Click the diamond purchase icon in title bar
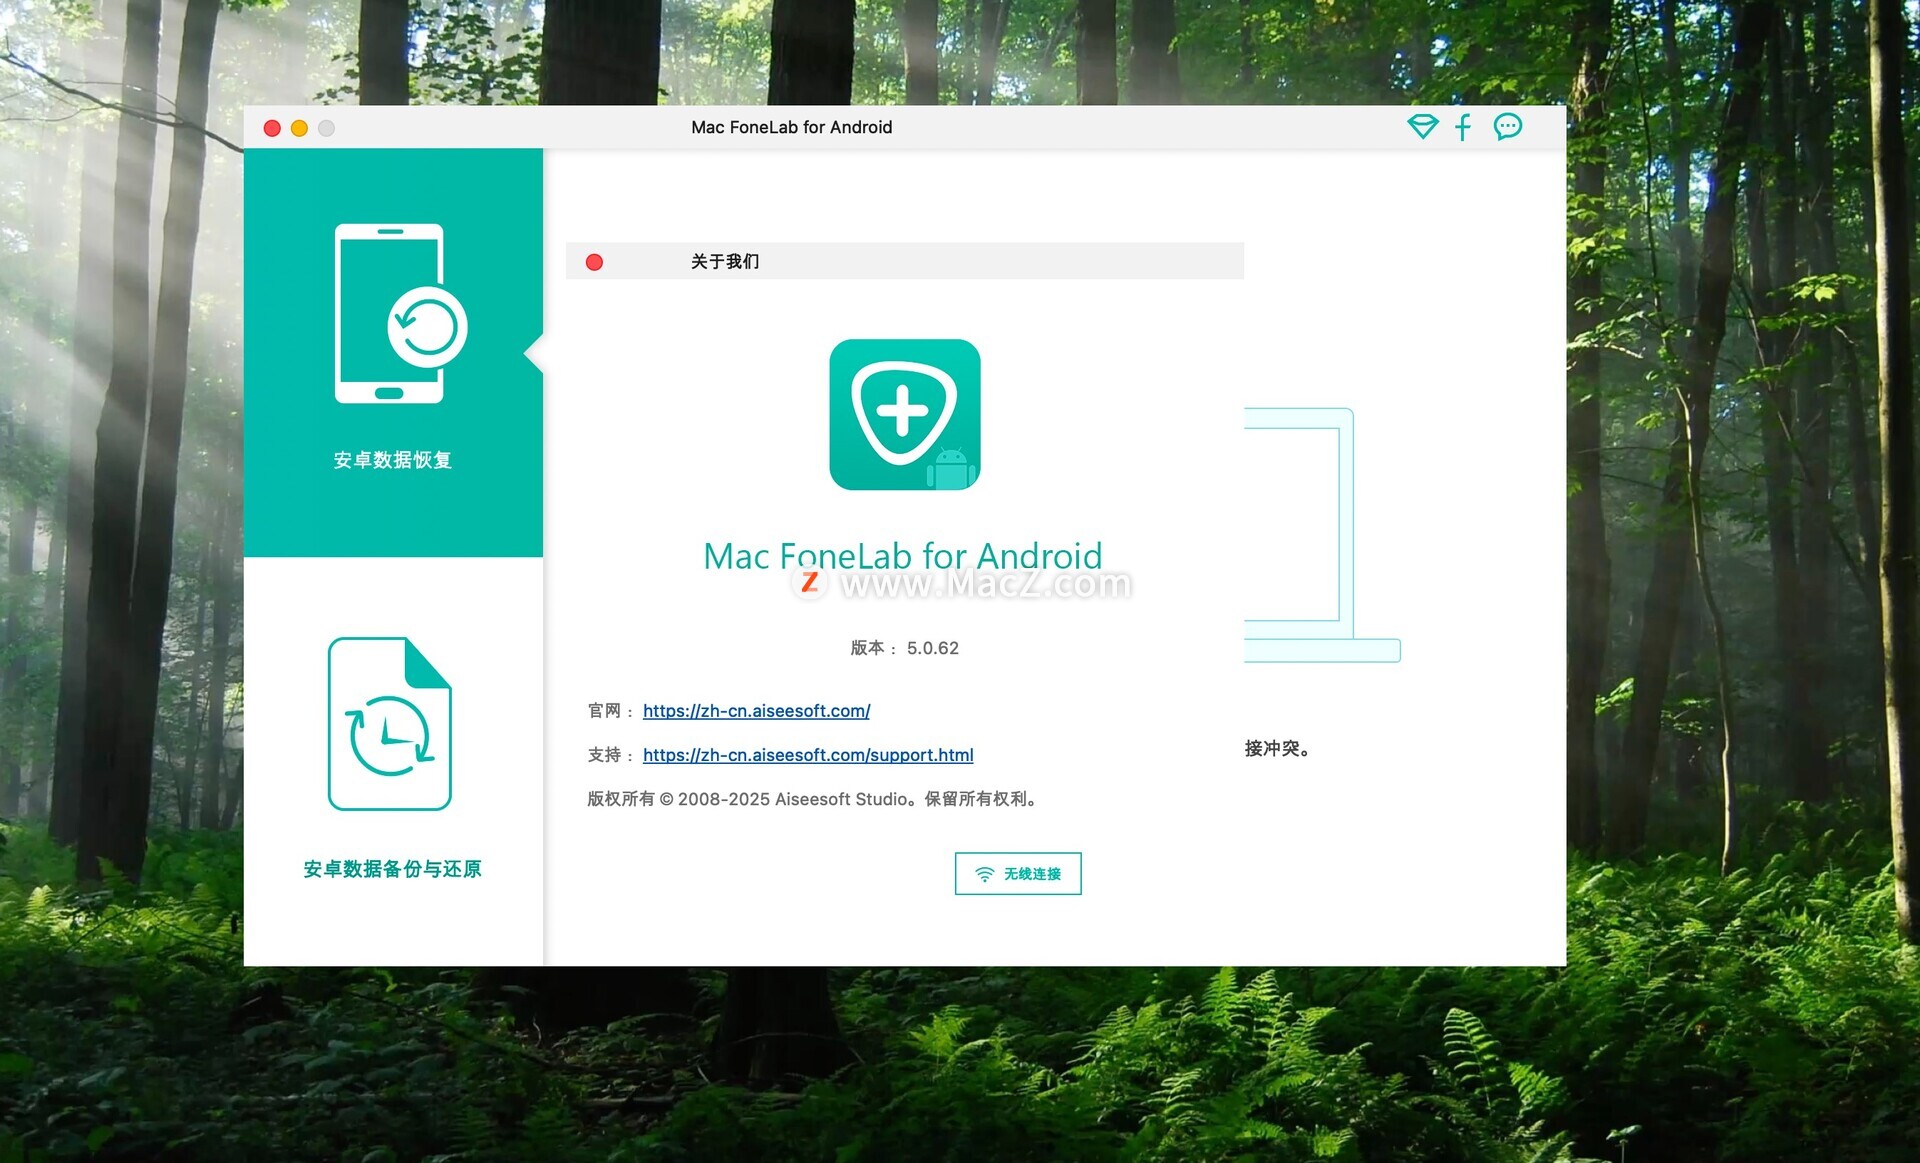Image resolution: width=1920 pixels, height=1163 pixels. pyautogui.click(x=1422, y=127)
